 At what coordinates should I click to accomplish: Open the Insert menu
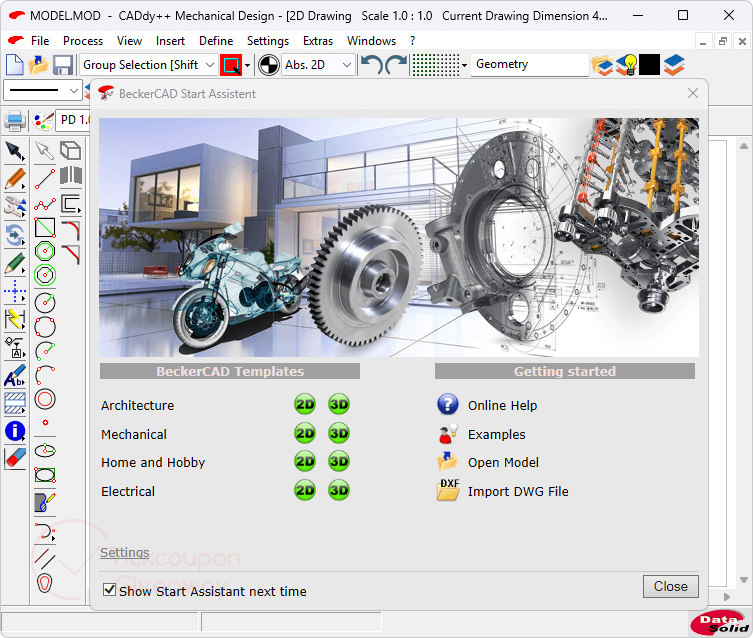point(170,41)
